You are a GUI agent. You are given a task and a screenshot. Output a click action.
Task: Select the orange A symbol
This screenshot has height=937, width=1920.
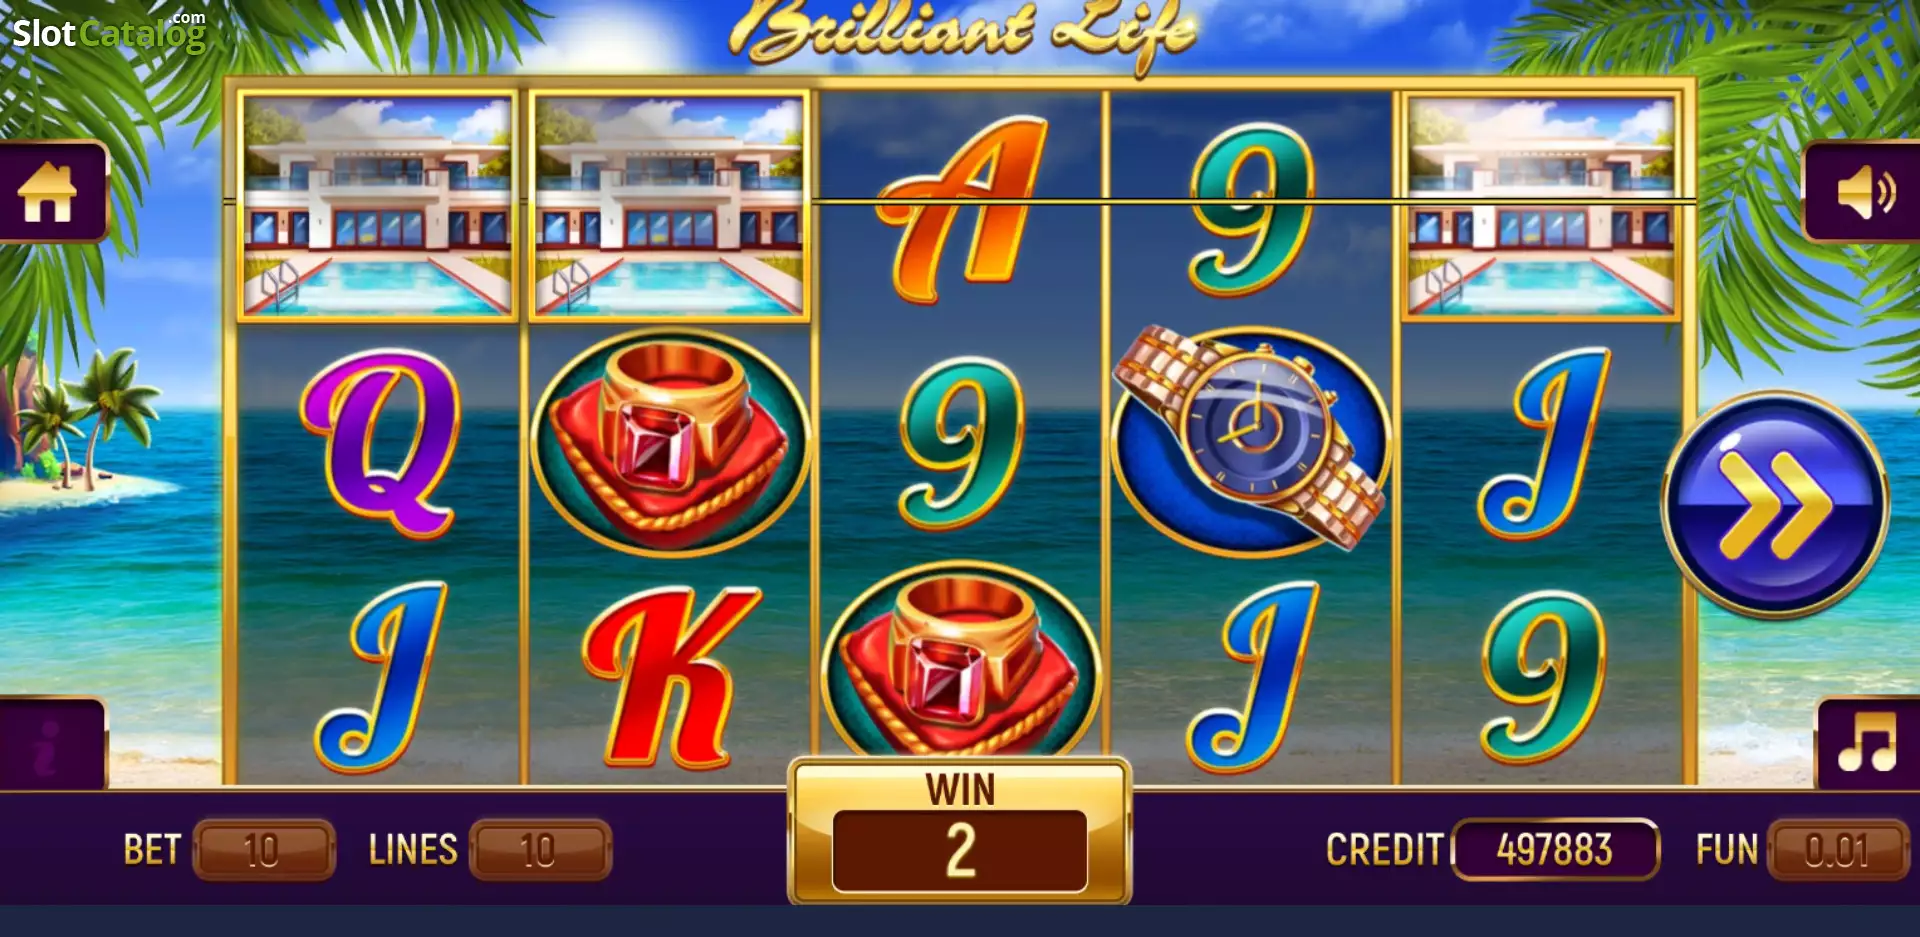click(960, 209)
